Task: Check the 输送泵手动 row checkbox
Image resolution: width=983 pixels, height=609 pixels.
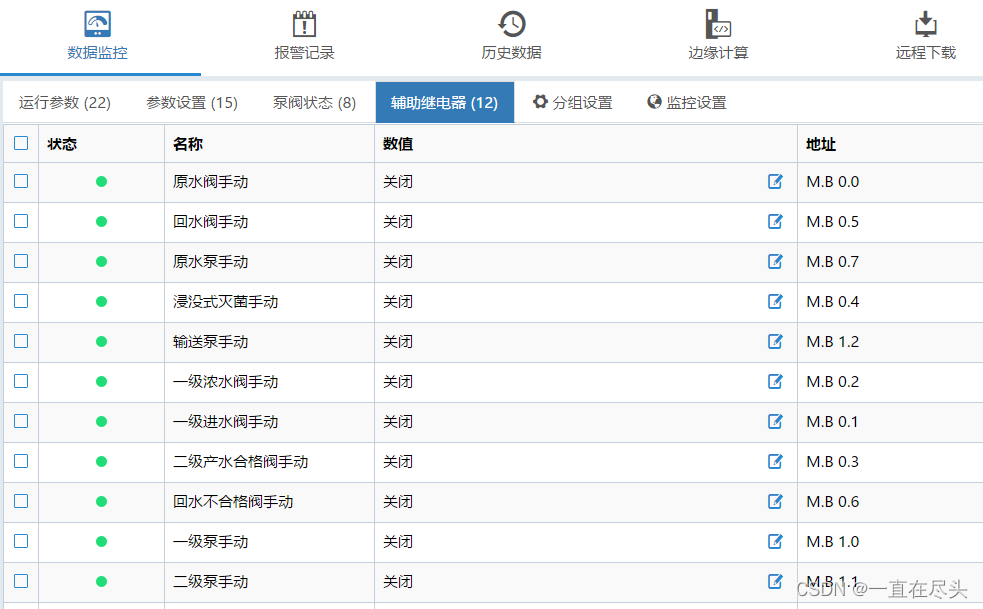Action: [x=21, y=341]
